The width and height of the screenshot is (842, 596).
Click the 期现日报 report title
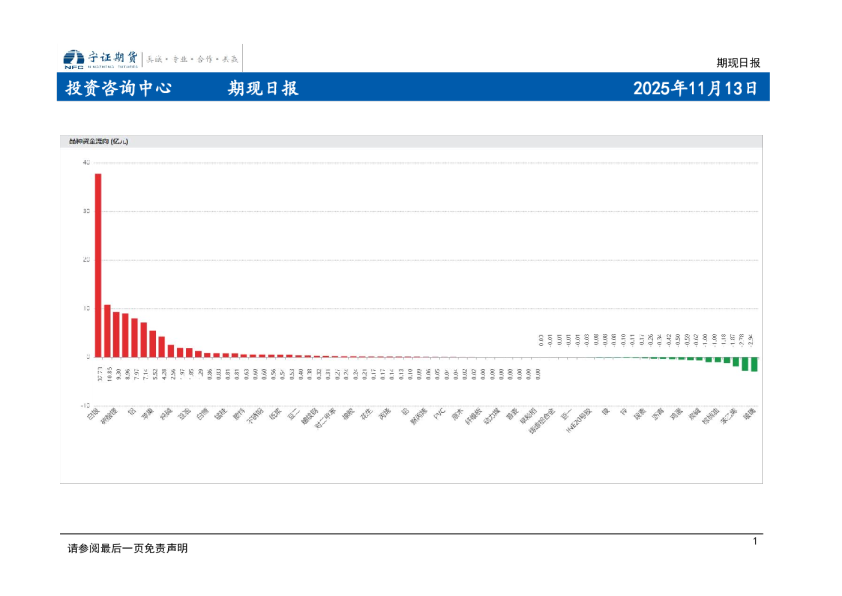263,88
